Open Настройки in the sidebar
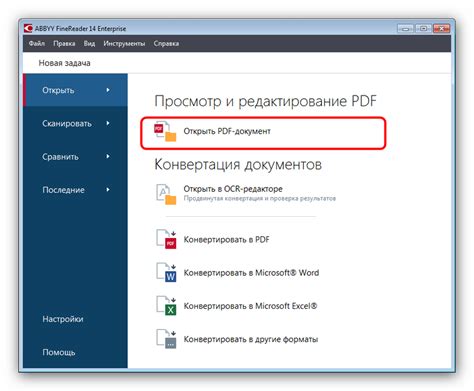 (63, 319)
